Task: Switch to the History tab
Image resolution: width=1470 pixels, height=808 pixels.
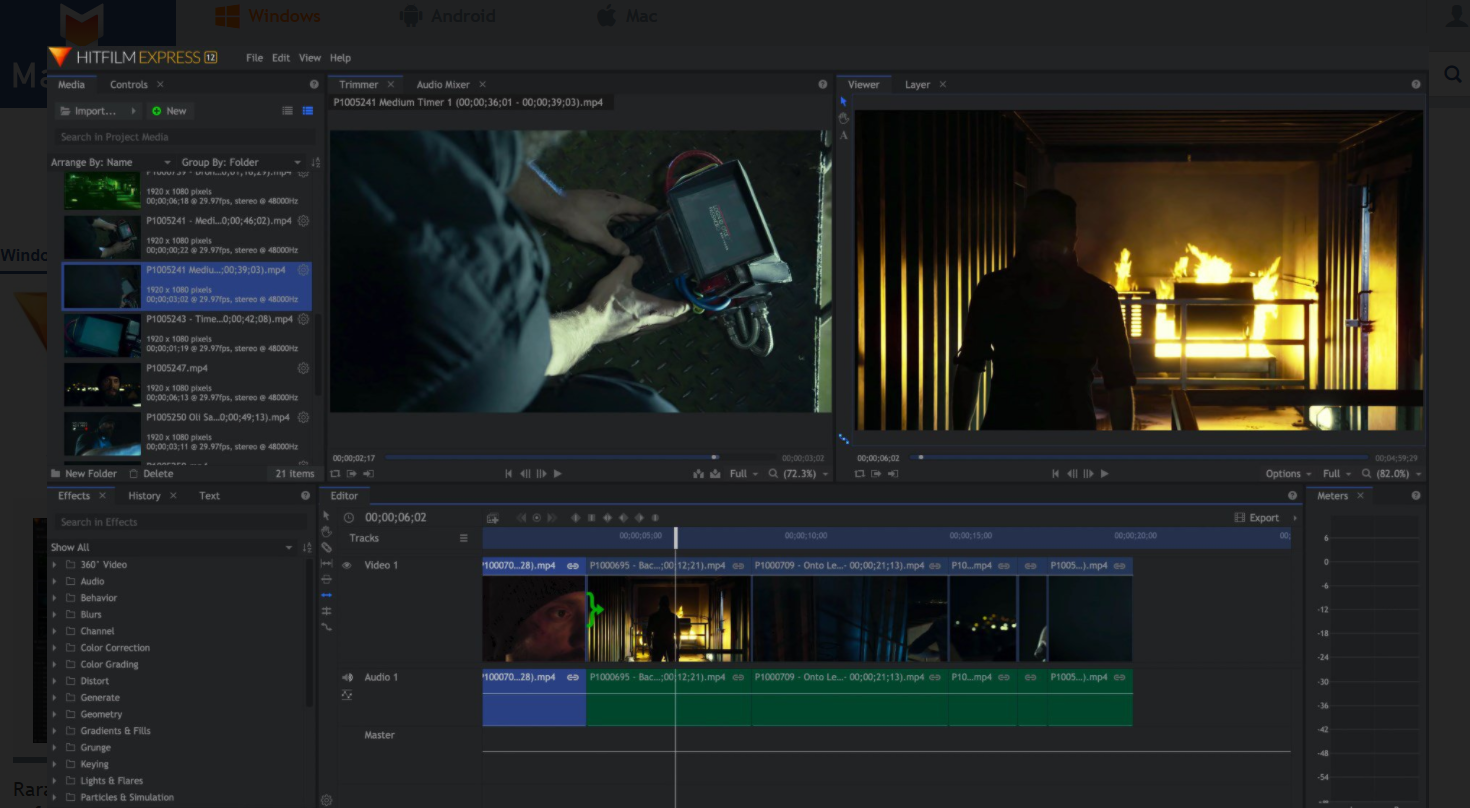Action: pyautogui.click(x=144, y=496)
